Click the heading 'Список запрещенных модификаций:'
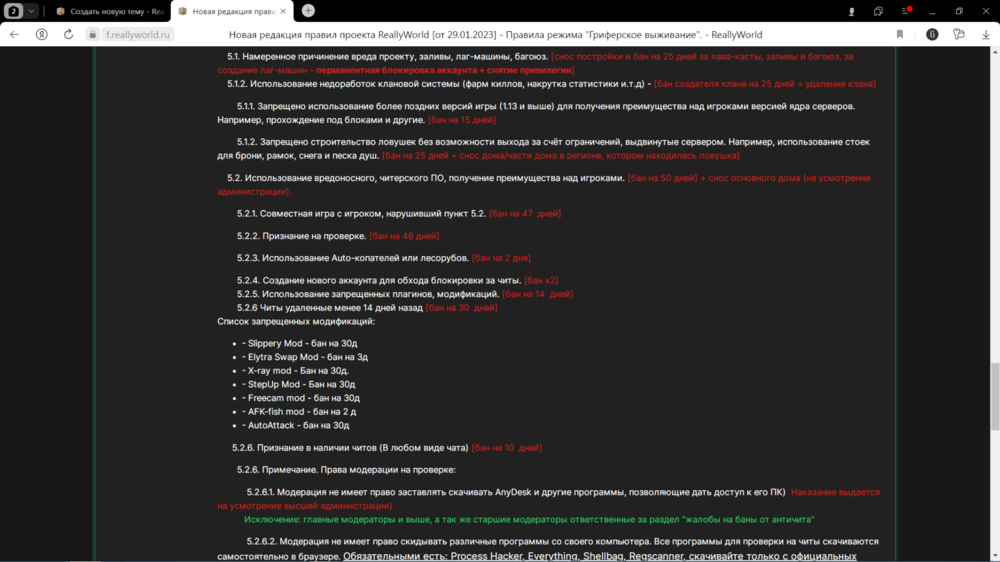Image resolution: width=1000 pixels, height=562 pixels. click(x=296, y=322)
